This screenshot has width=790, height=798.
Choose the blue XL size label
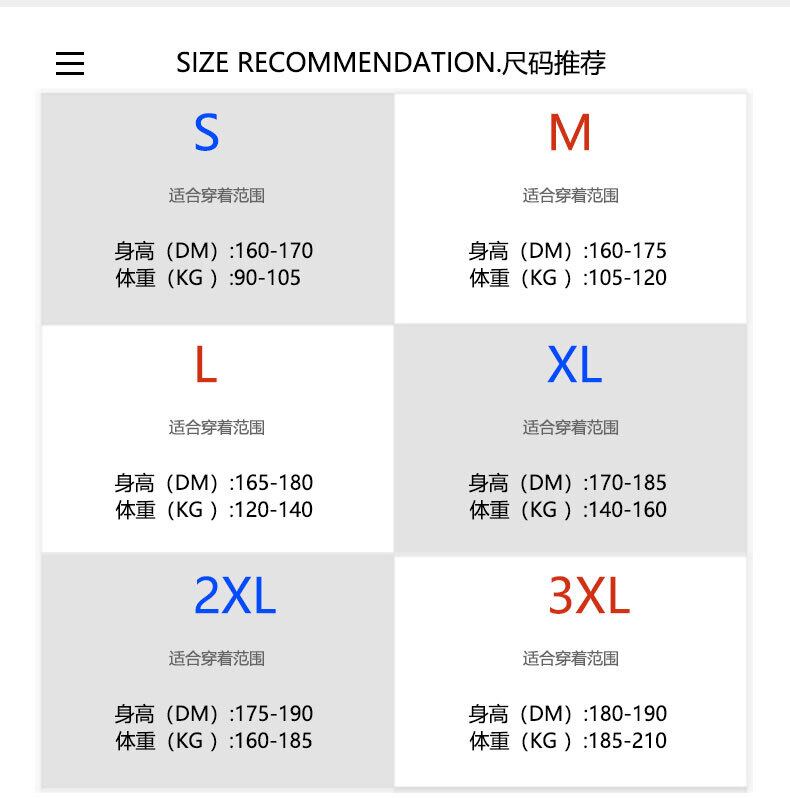pyautogui.click(x=574, y=366)
